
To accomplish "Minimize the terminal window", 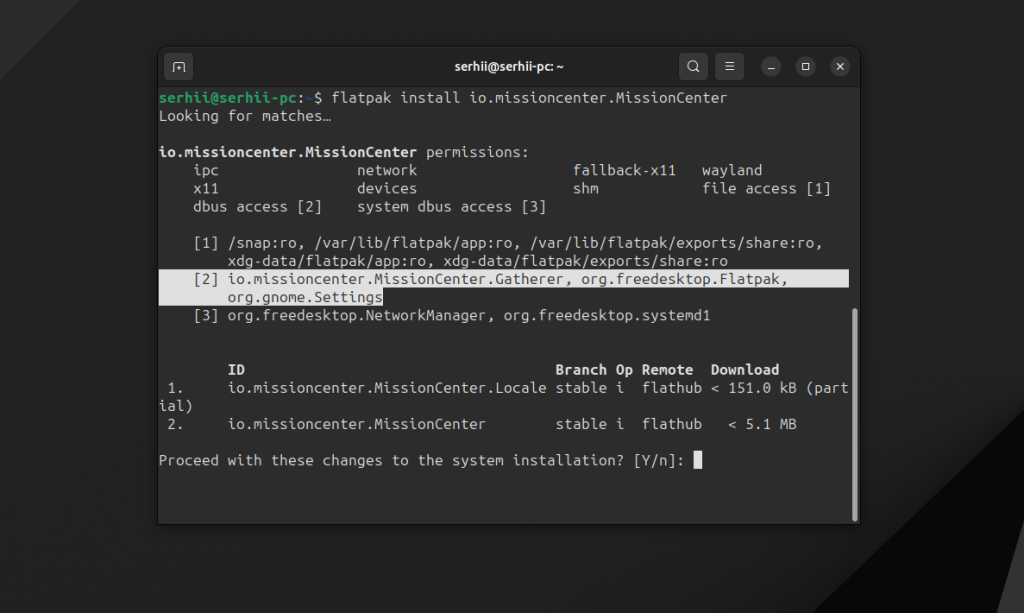I will 771,67.
